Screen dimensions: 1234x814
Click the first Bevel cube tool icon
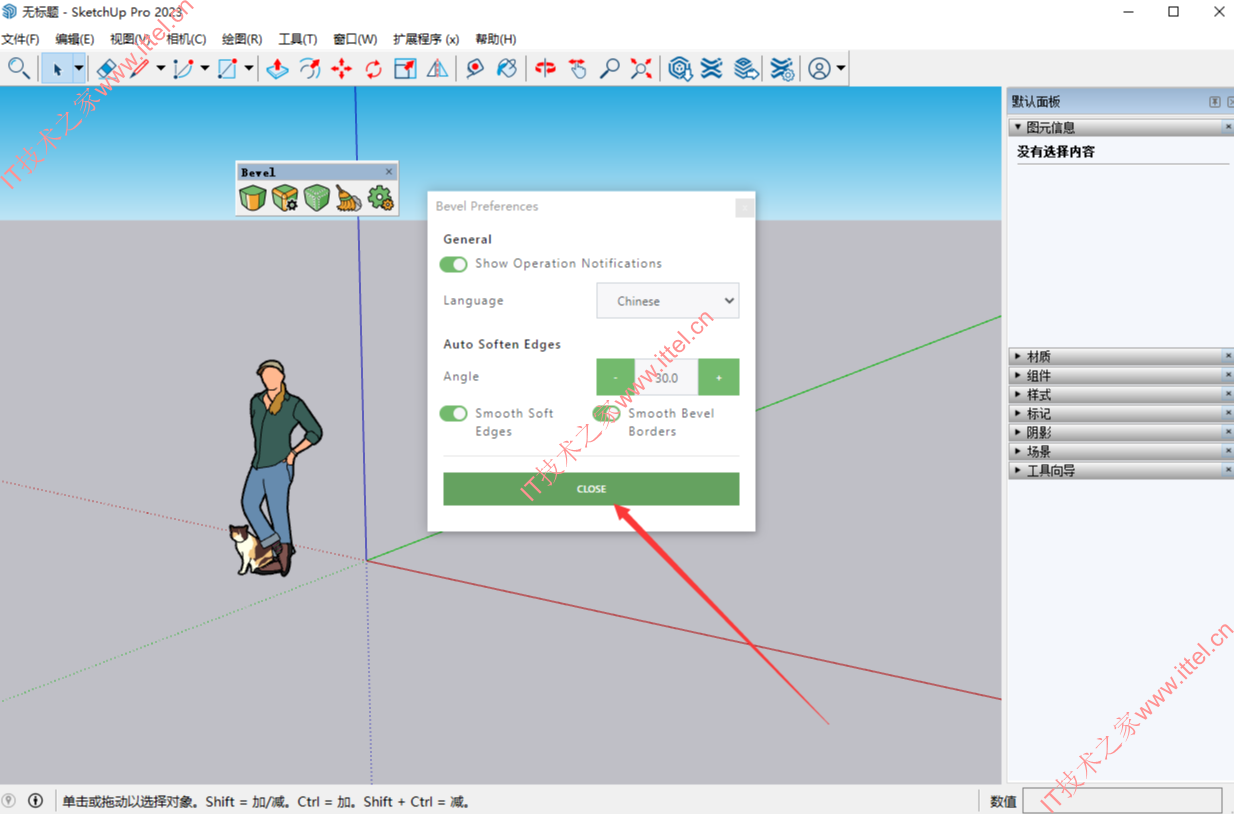pyautogui.click(x=253, y=198)
